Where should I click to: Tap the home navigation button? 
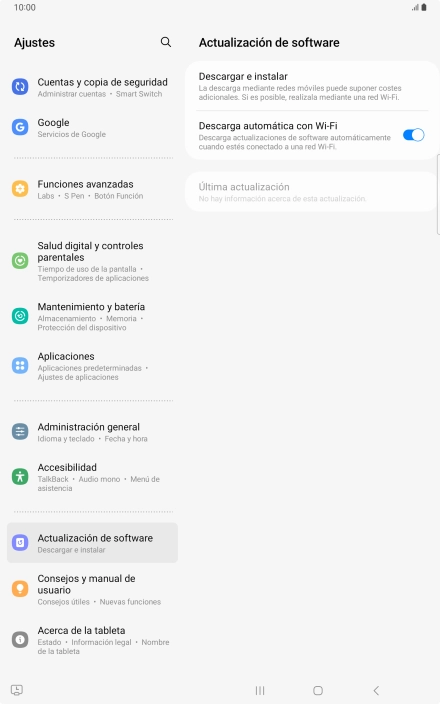pyautogui.click(x=318, y=690)
